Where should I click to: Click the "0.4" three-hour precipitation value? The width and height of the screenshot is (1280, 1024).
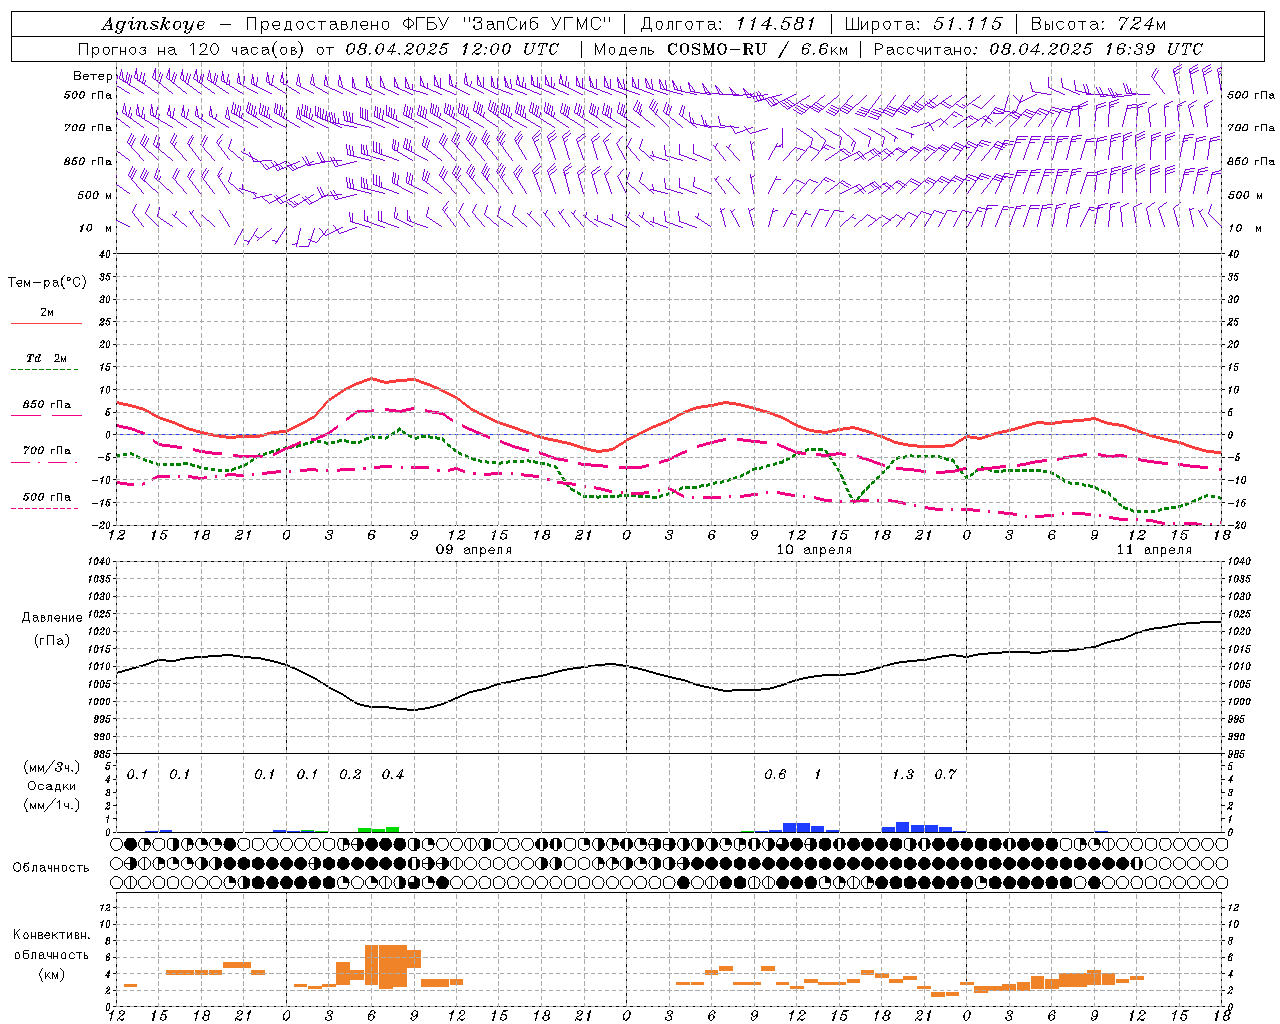(x=393, y=775)
